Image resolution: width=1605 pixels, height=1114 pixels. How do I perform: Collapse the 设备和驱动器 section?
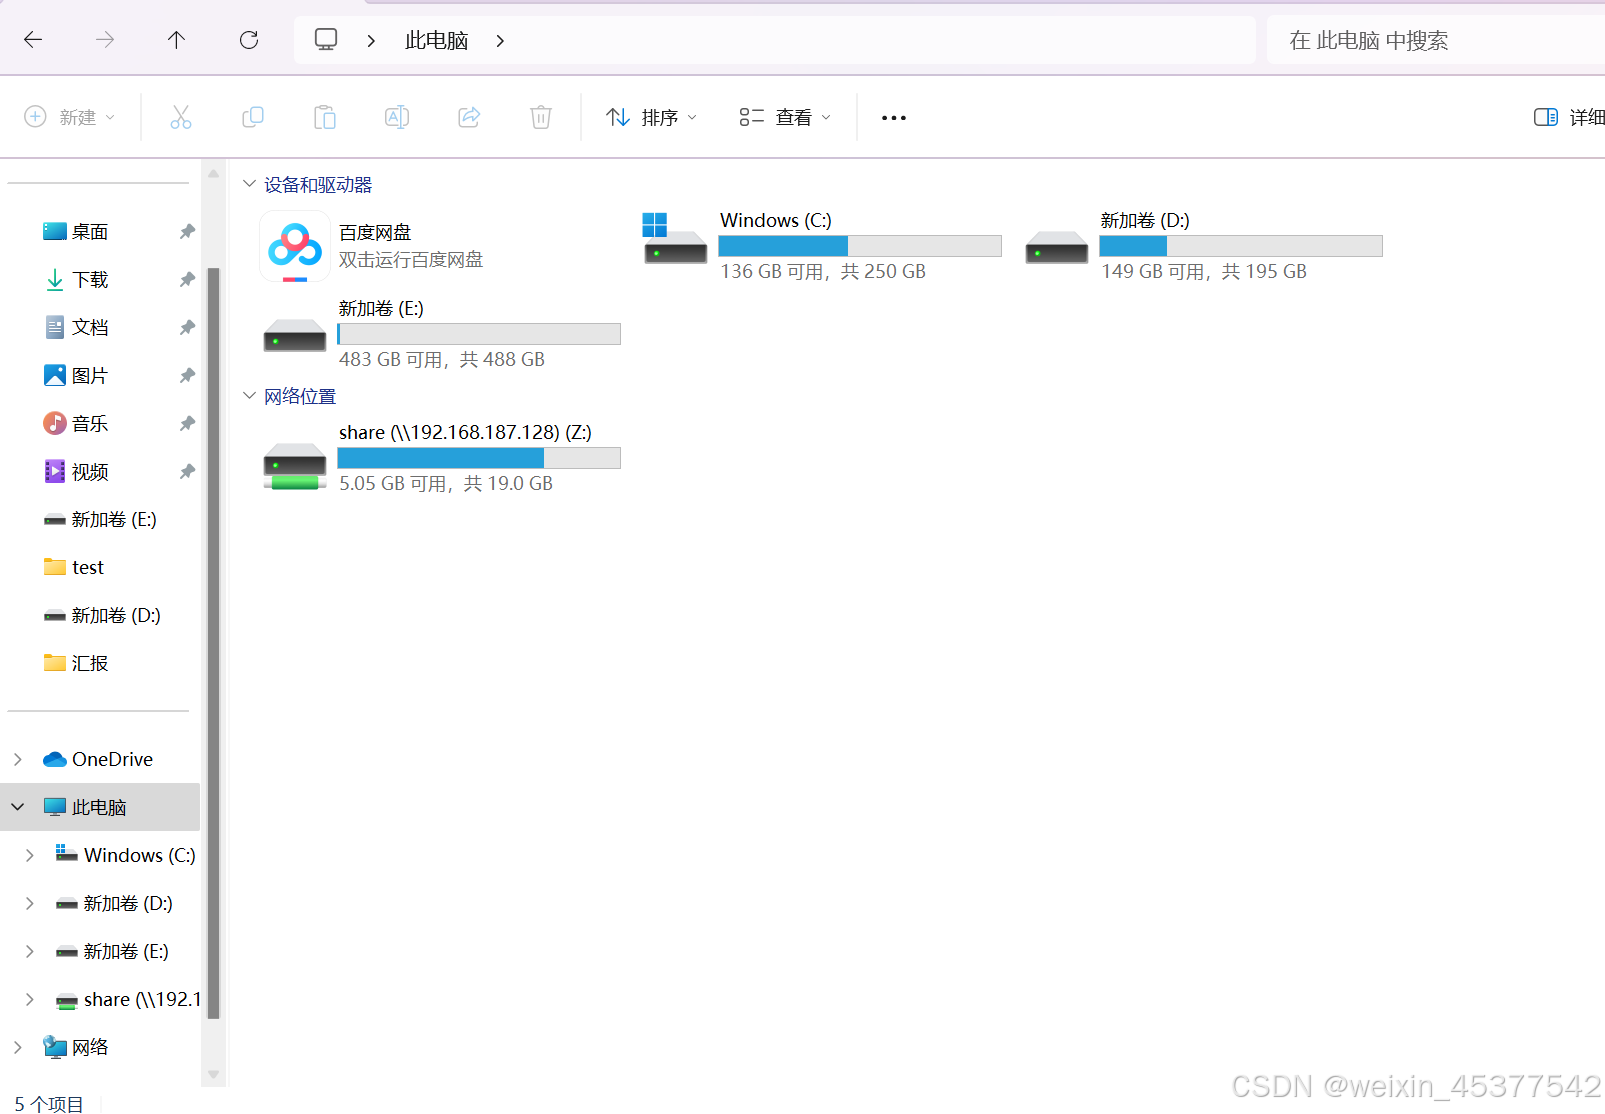(249, 184)
